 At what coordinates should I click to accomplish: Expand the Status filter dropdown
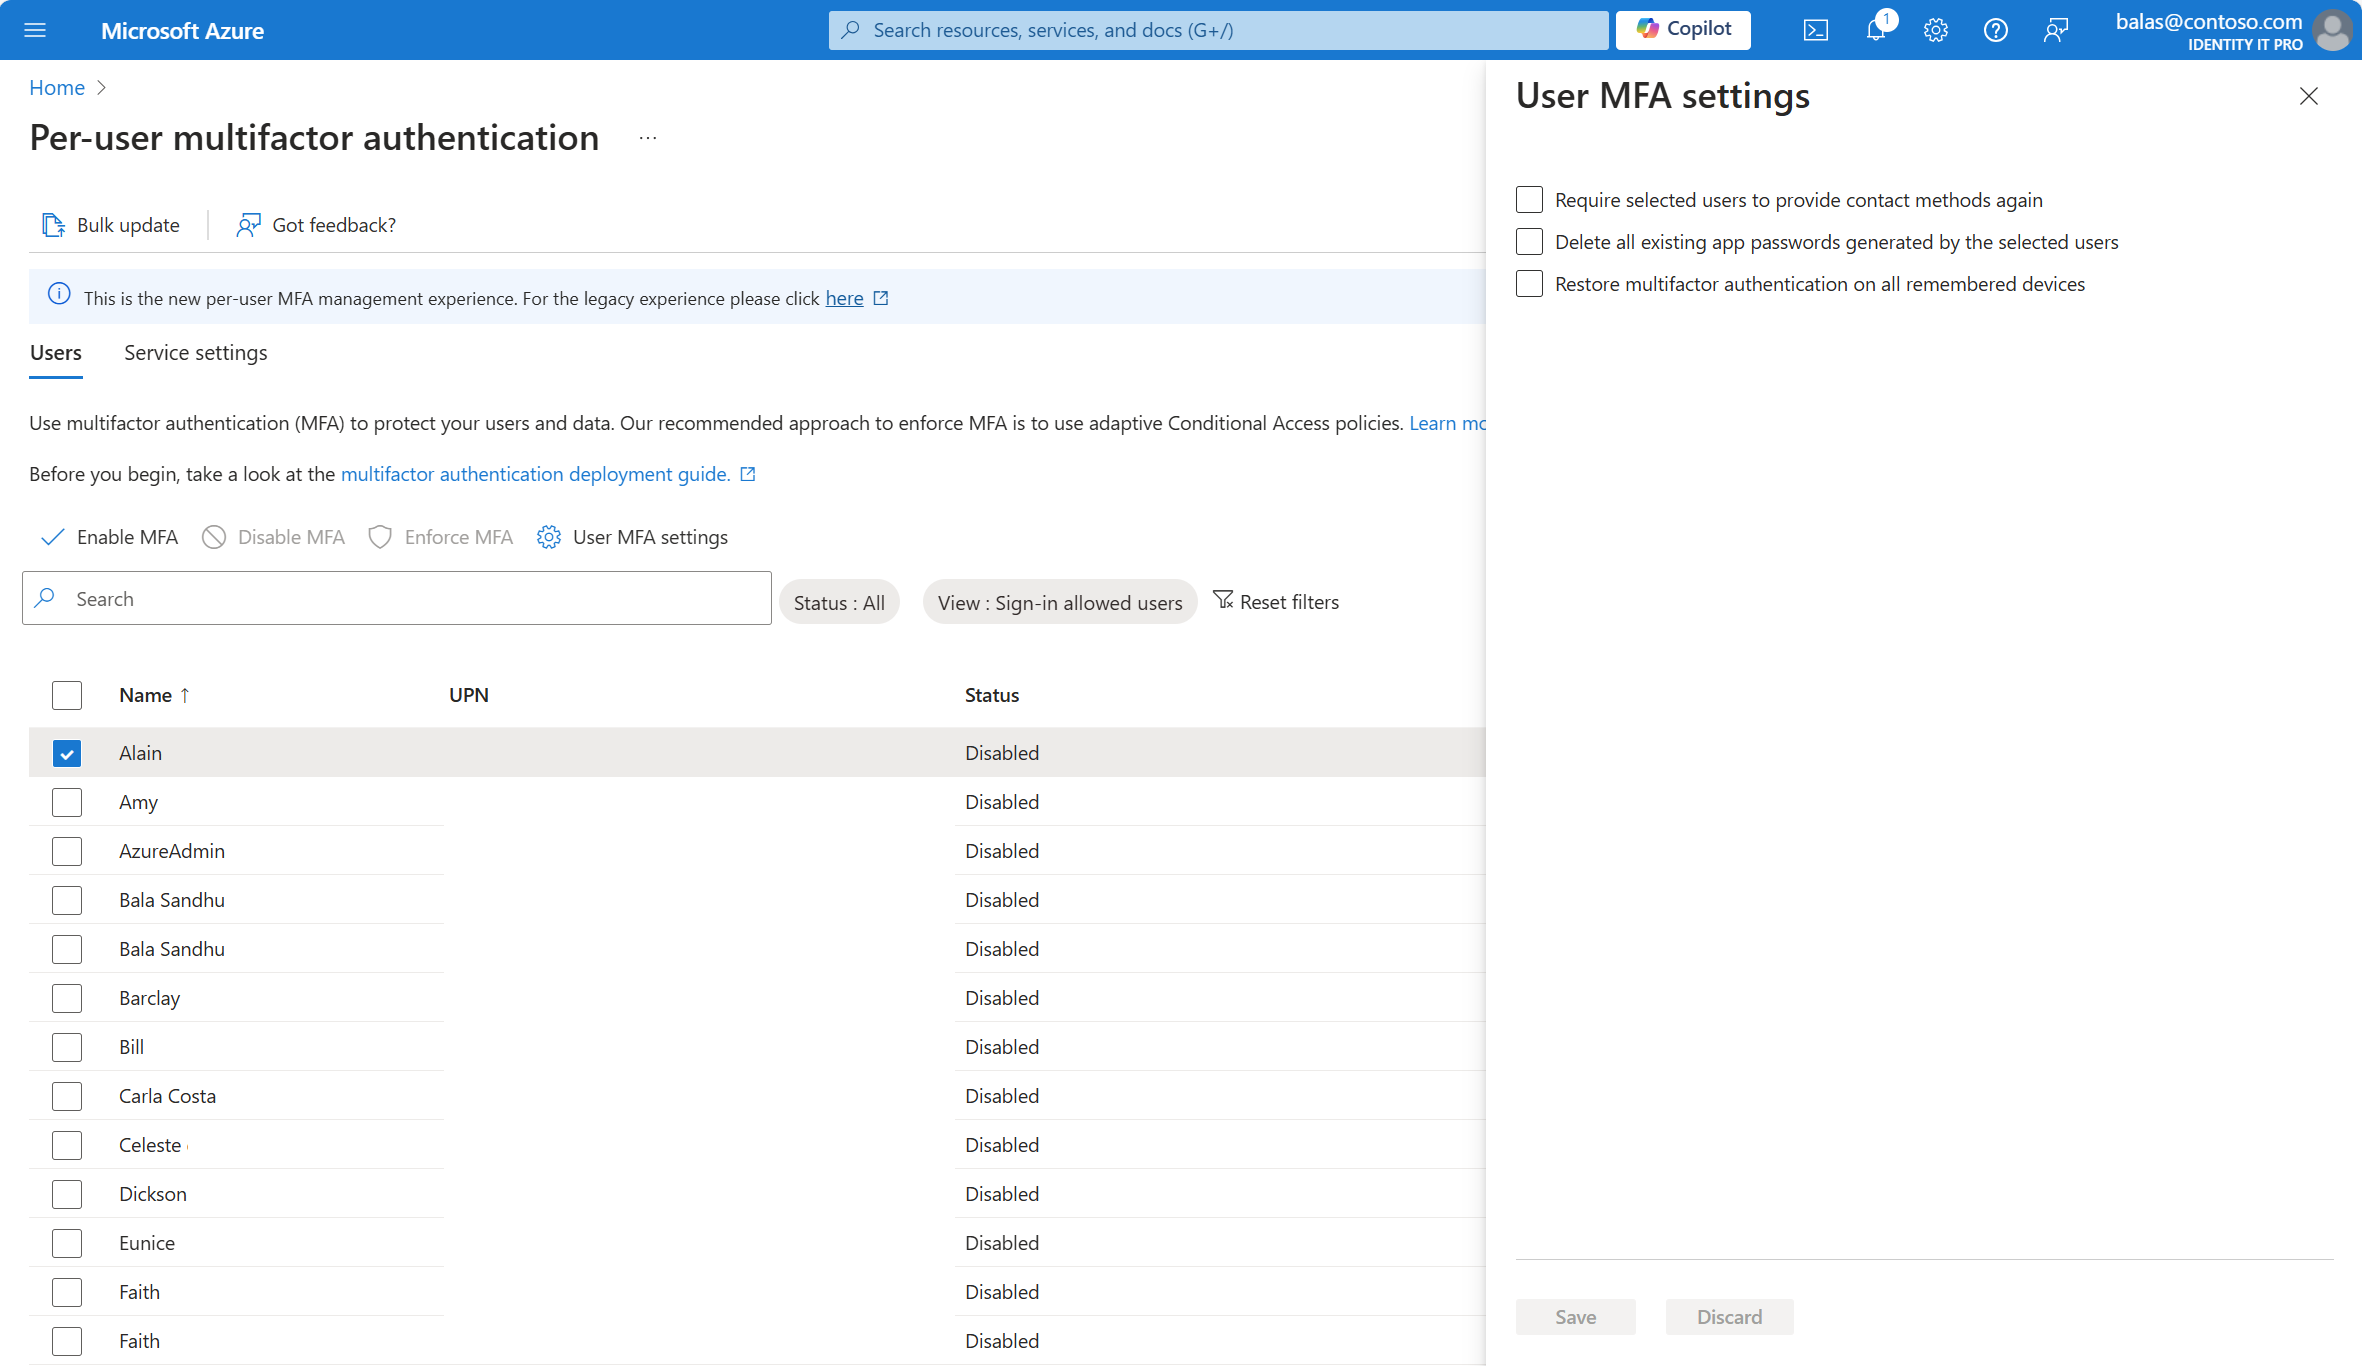coord(839,600)
